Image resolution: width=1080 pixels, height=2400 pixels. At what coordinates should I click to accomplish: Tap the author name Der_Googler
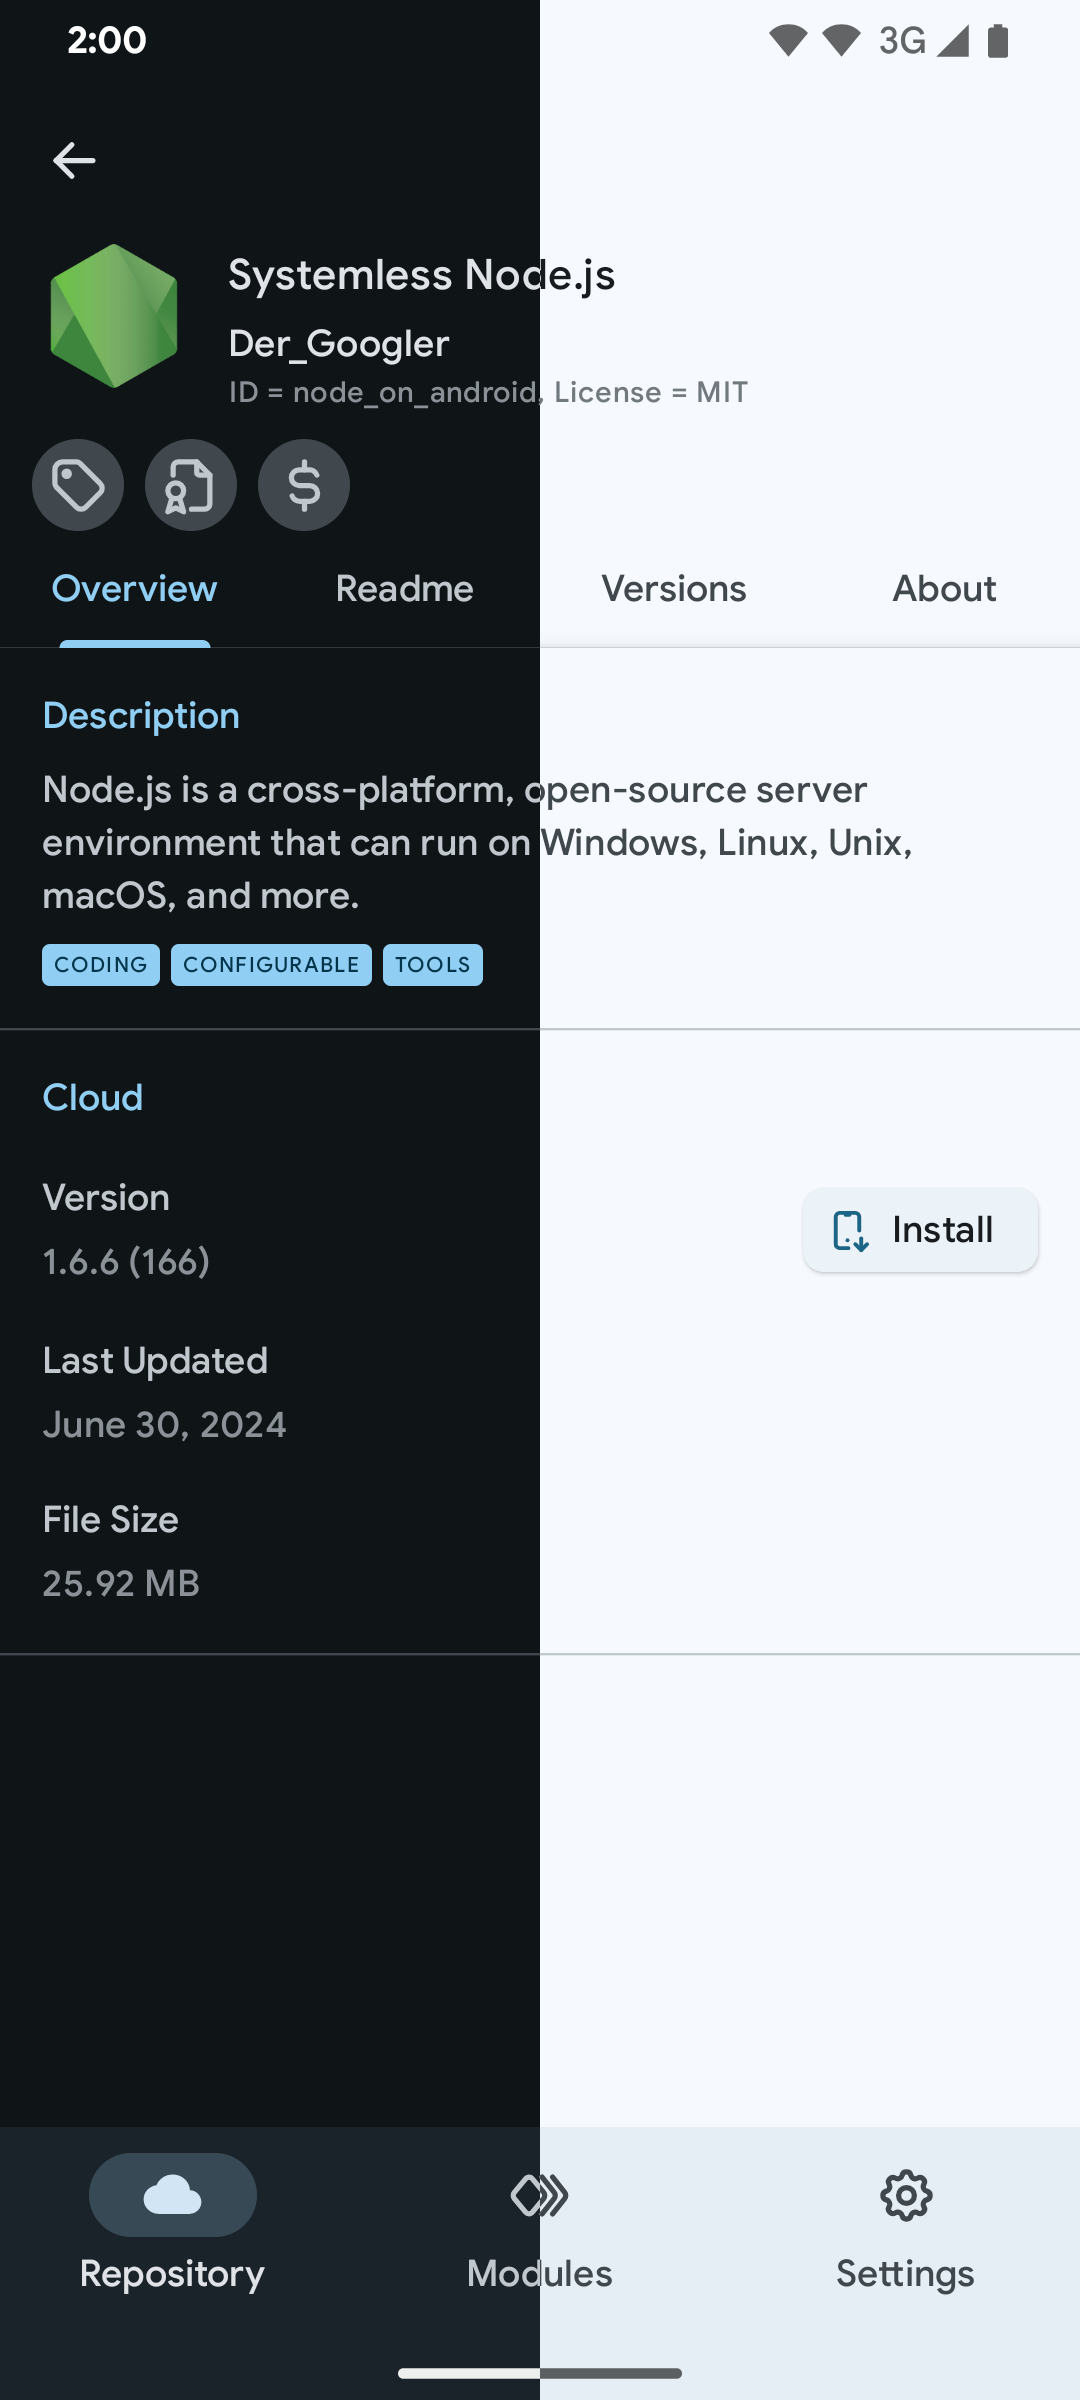pyautogui.click(x=339, y=344)
